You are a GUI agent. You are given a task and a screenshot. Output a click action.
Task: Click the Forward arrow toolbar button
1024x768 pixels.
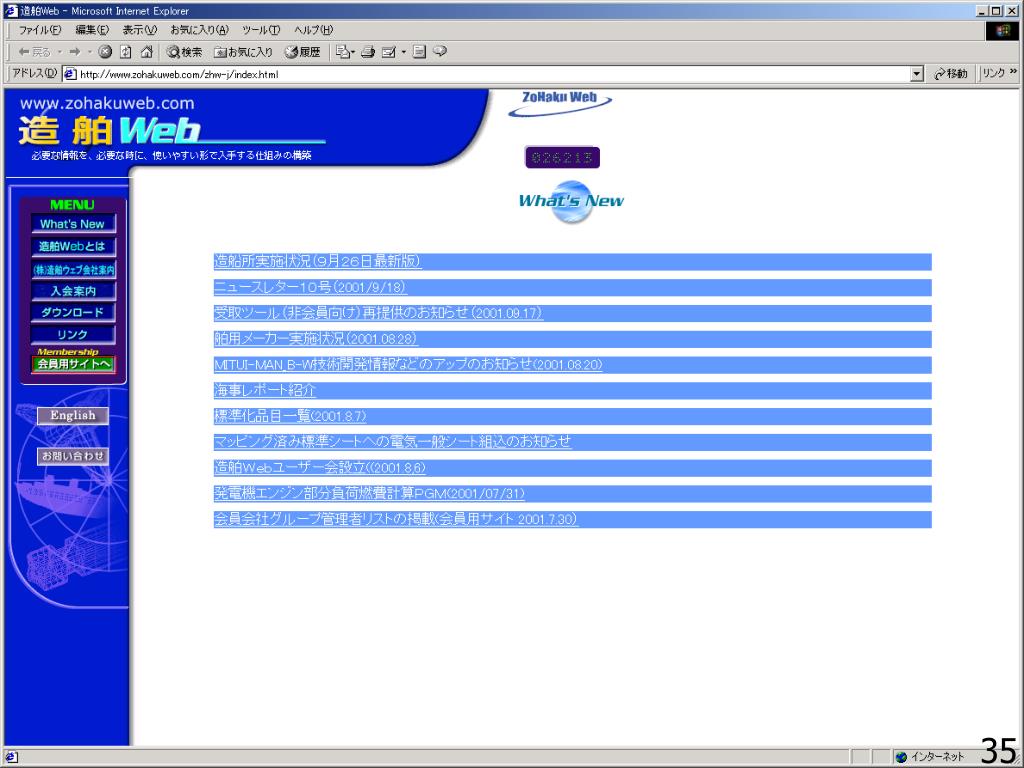point(74,52)
